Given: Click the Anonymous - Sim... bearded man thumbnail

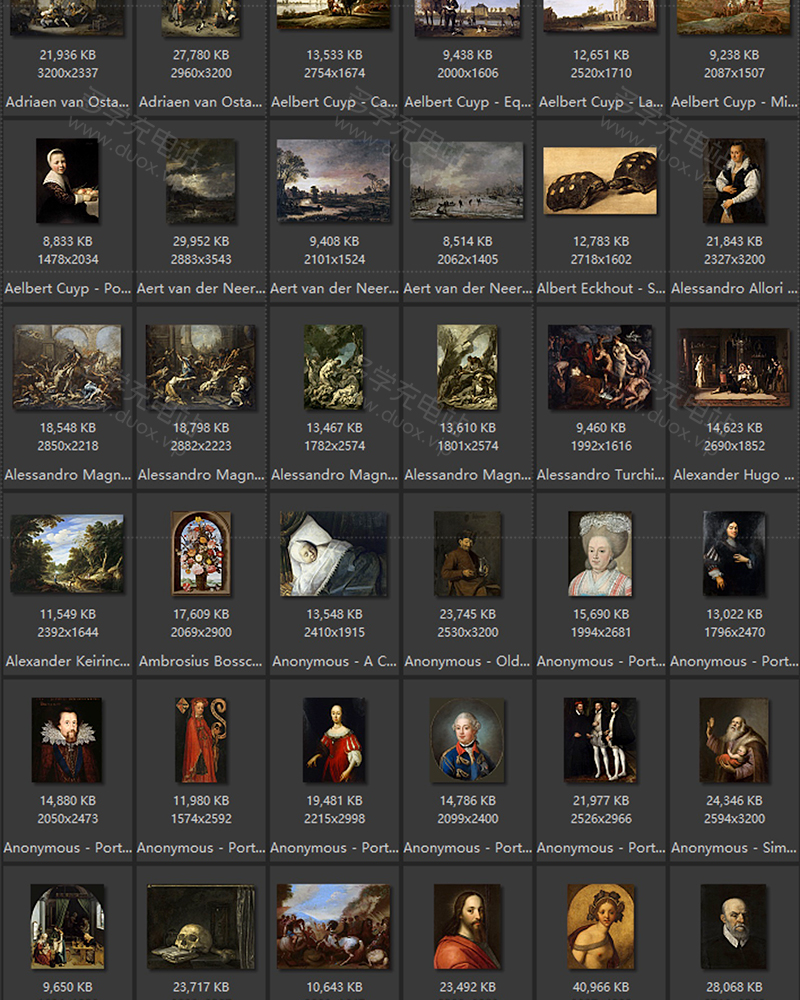Looking at the screenshot, I should pos(734,740).
